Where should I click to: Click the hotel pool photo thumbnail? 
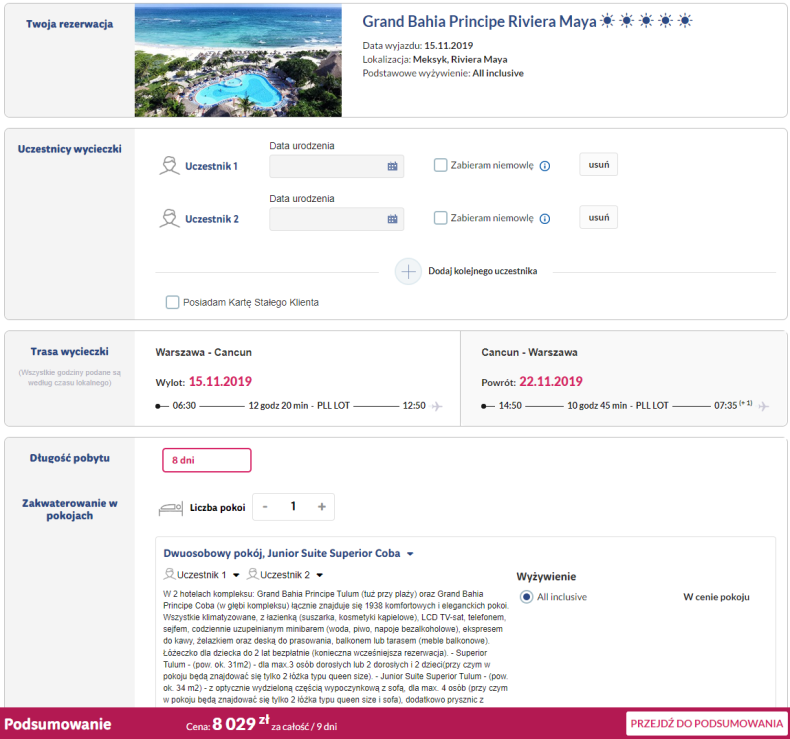[x=238, y=60]
